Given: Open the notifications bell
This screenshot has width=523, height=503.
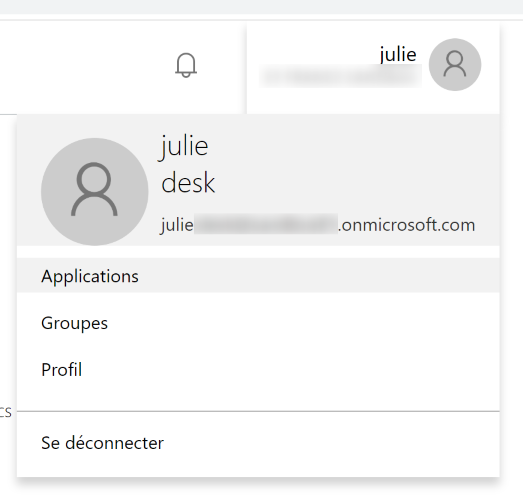Looking at the screenshot, I should [x=186, y=65].
